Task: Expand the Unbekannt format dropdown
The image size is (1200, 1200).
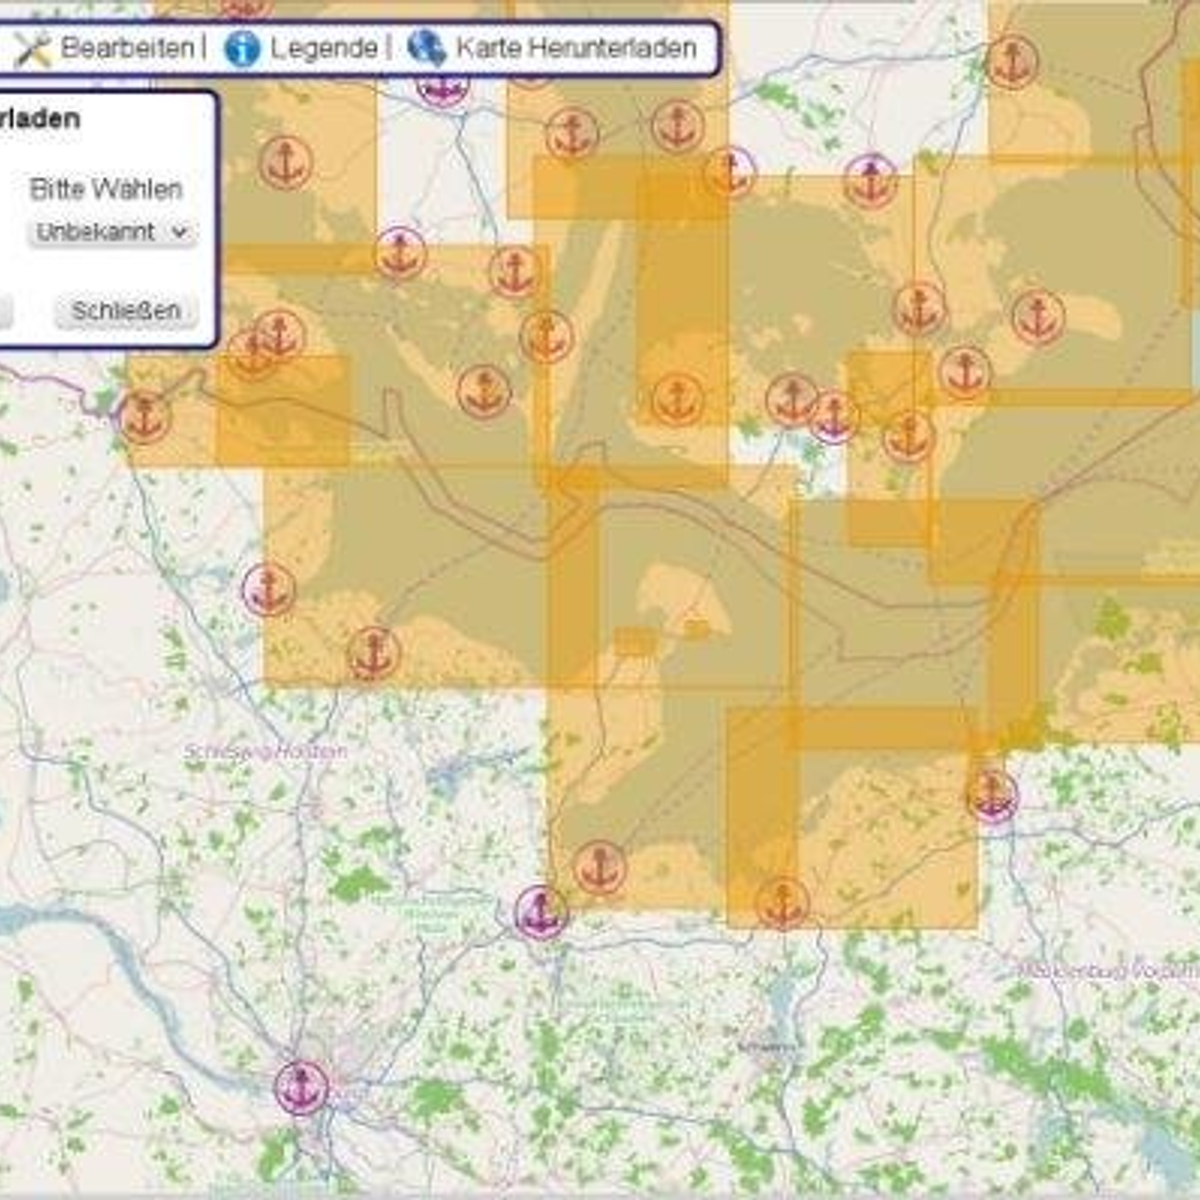Action: (x=111, y=232)
